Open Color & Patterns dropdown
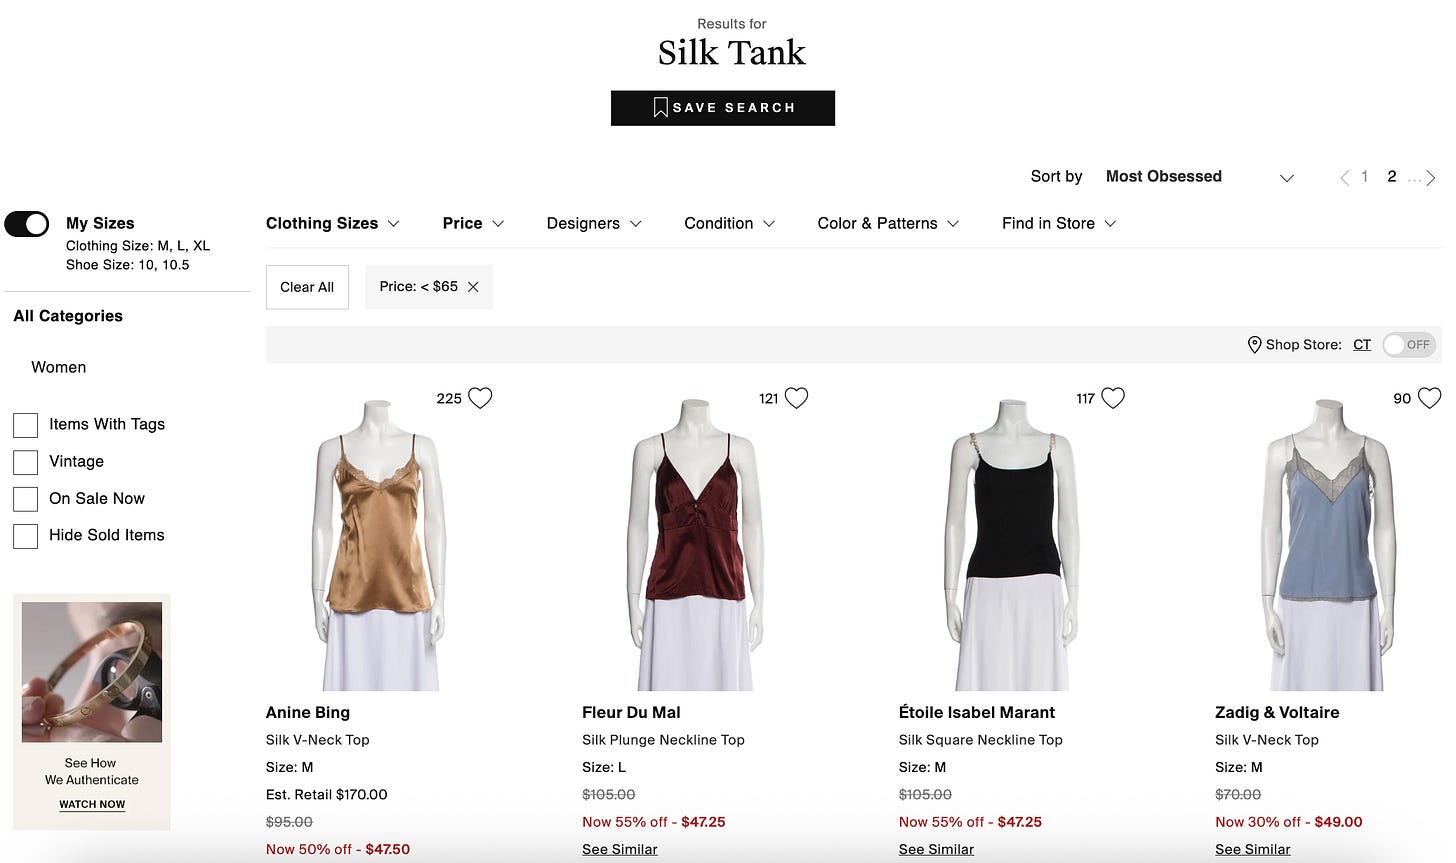Screen dimensions: 1456x863 tap(888, 224)
